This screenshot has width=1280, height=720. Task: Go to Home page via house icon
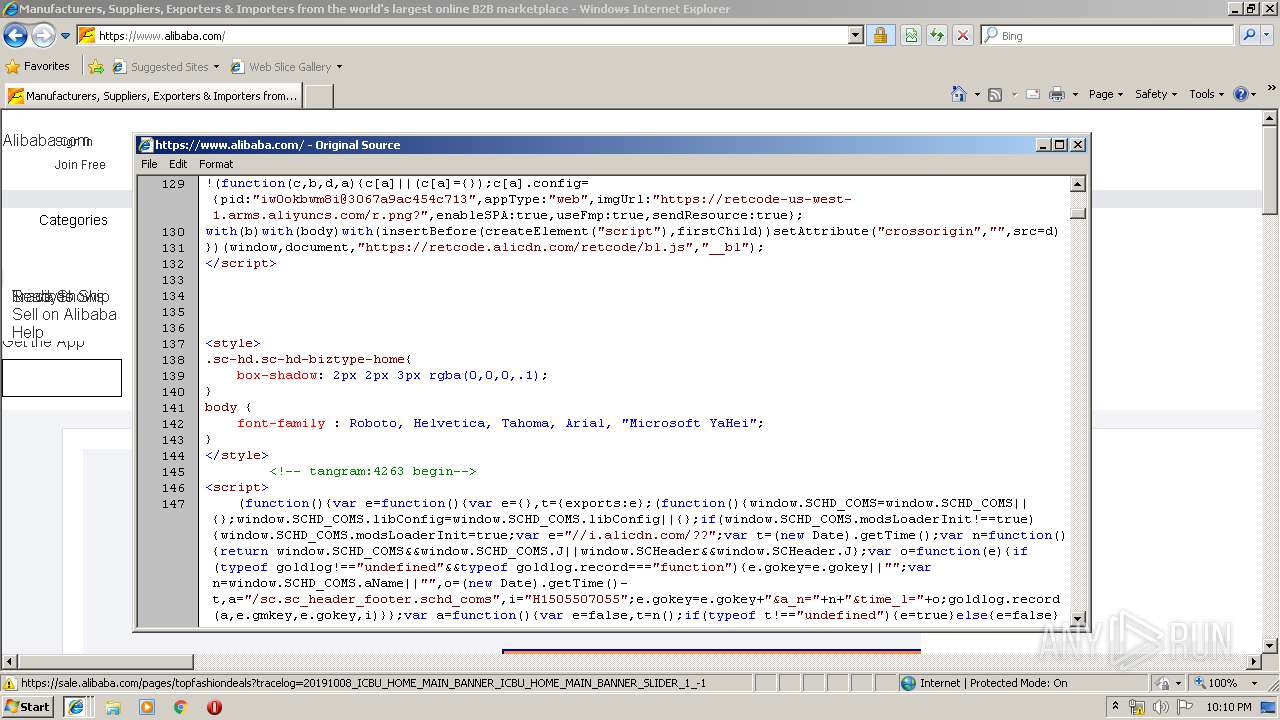pyautogui.click(x=959, y=94)
